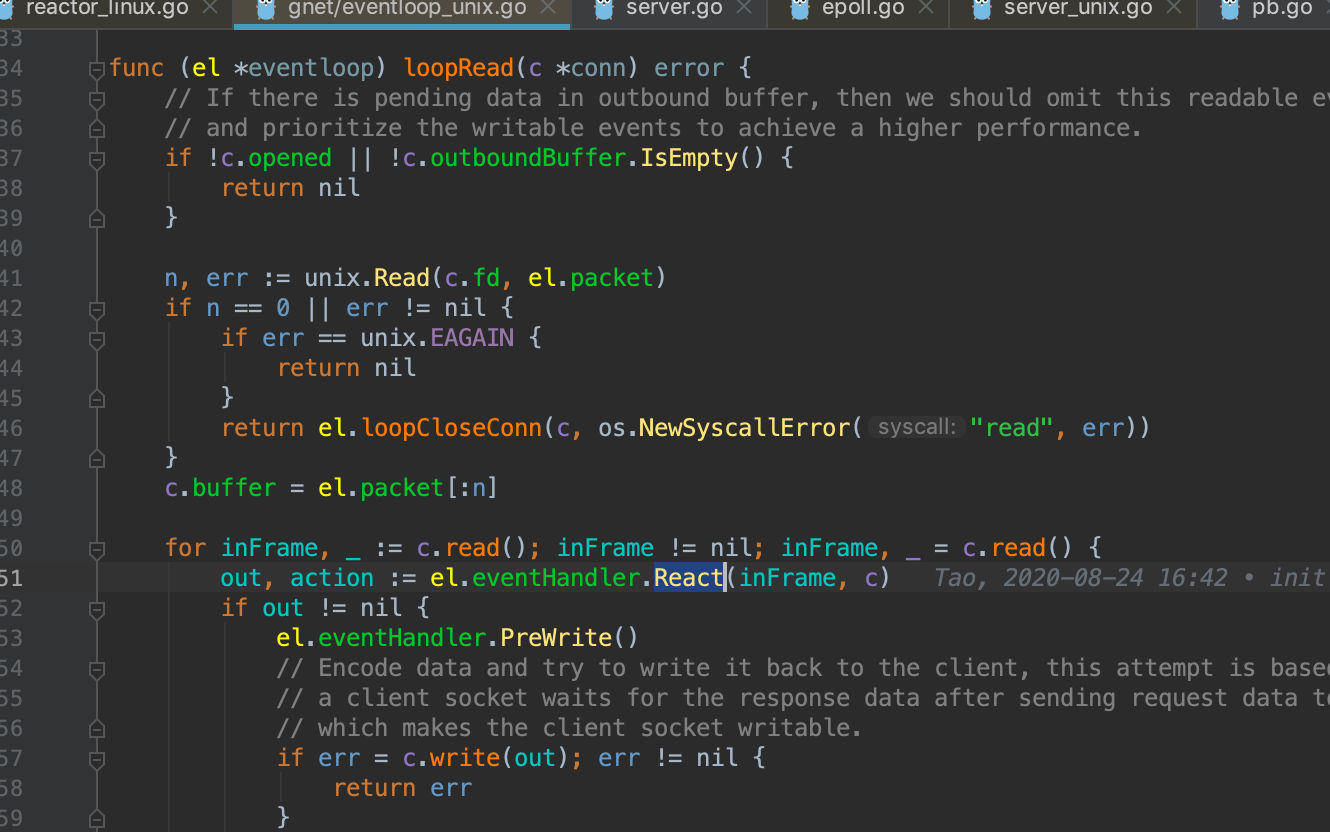Click the Go gopher icon on epoll.go tab
This screenshot has width=1330, height=832.
click(x=798, y=8)
